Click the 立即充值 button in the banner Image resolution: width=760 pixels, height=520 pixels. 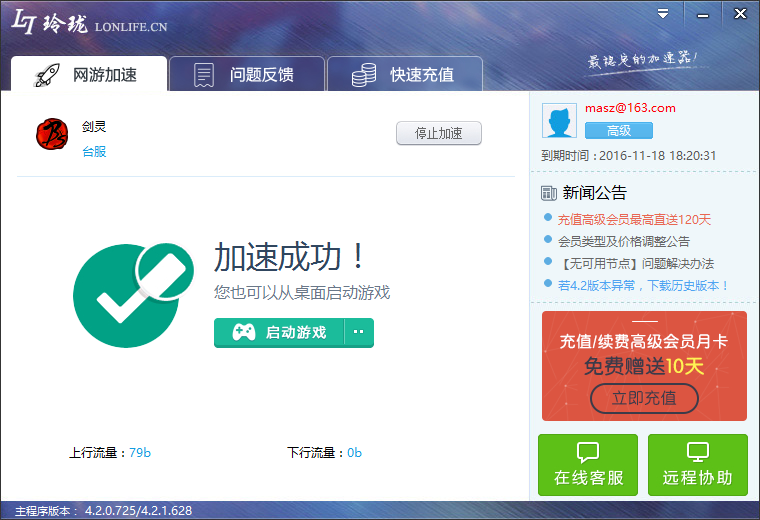click(x=644, y=397)
